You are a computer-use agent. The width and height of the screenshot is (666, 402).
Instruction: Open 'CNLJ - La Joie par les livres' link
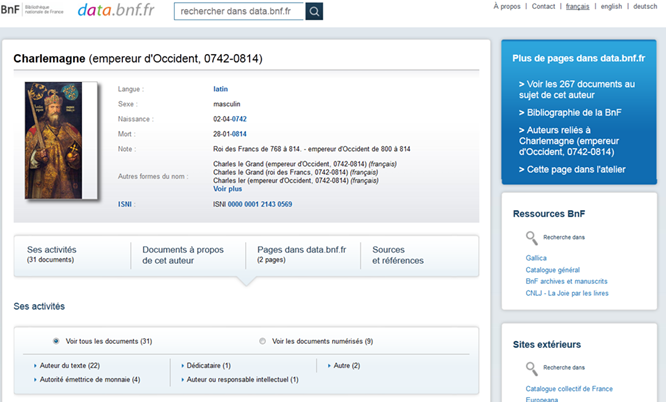pos(567,293)
